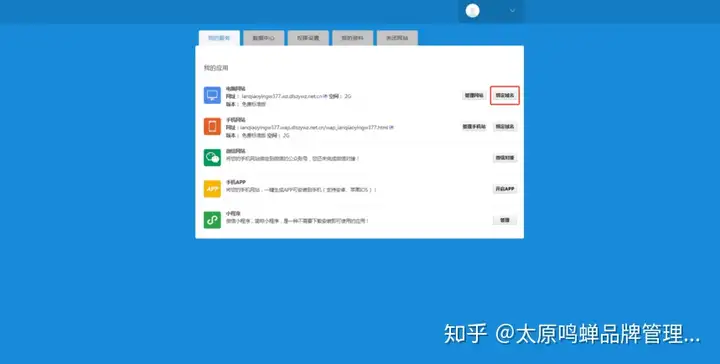The width and height of the screenshot is (720, 364).
Task: Click 管理 button in mini program row
Action: (x=505, y=220)
